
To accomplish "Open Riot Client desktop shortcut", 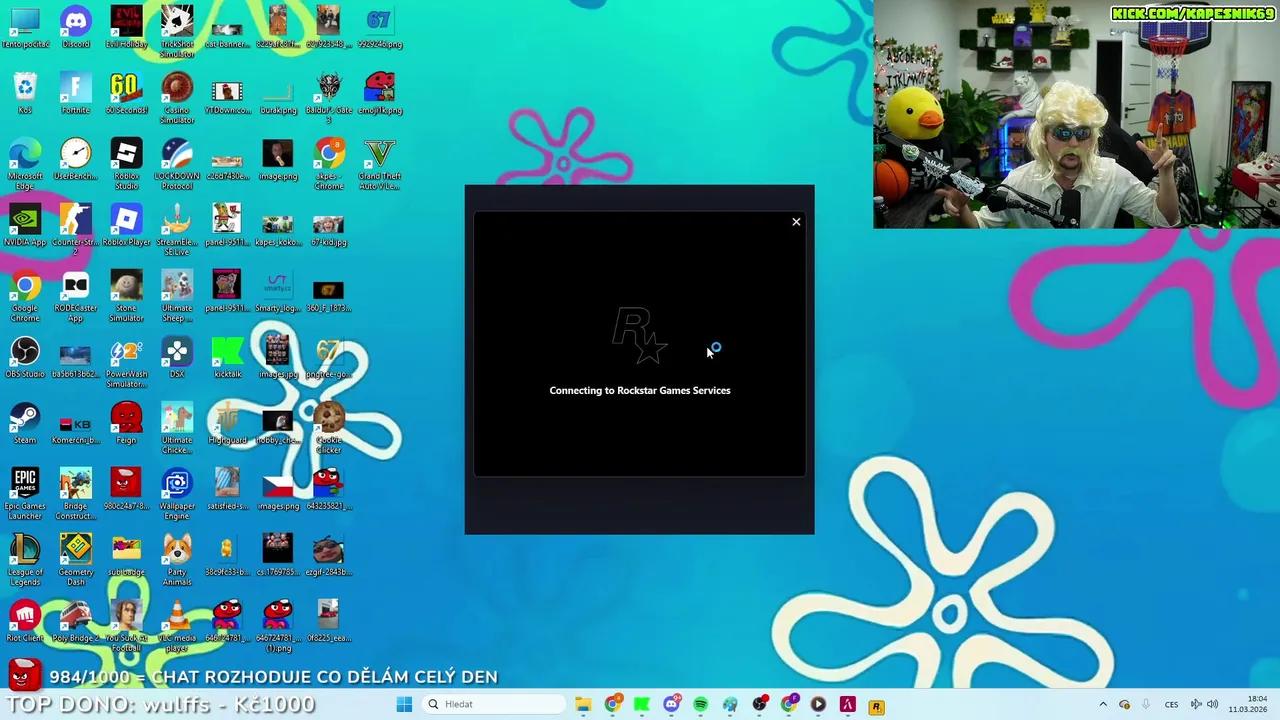I will 25,622.
